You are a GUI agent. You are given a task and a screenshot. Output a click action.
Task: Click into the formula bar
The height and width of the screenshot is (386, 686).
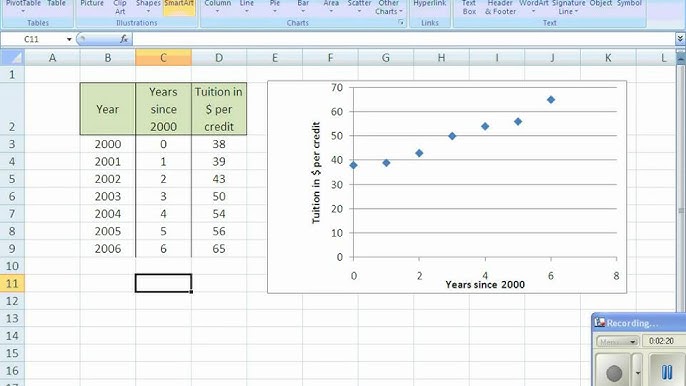402,39
